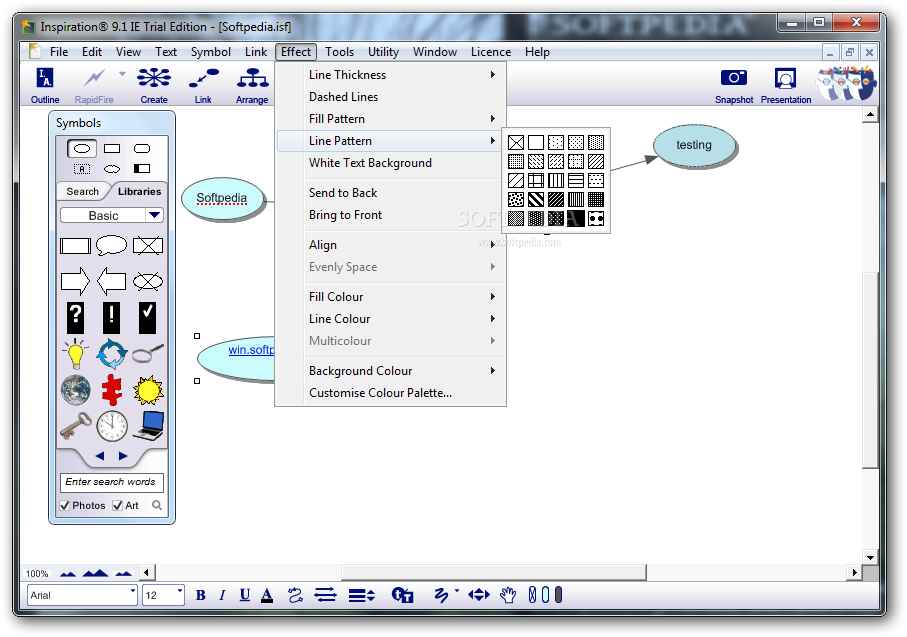Pick the plain white line pattern swatch
The image size is (907, 637).
point(536,142)
